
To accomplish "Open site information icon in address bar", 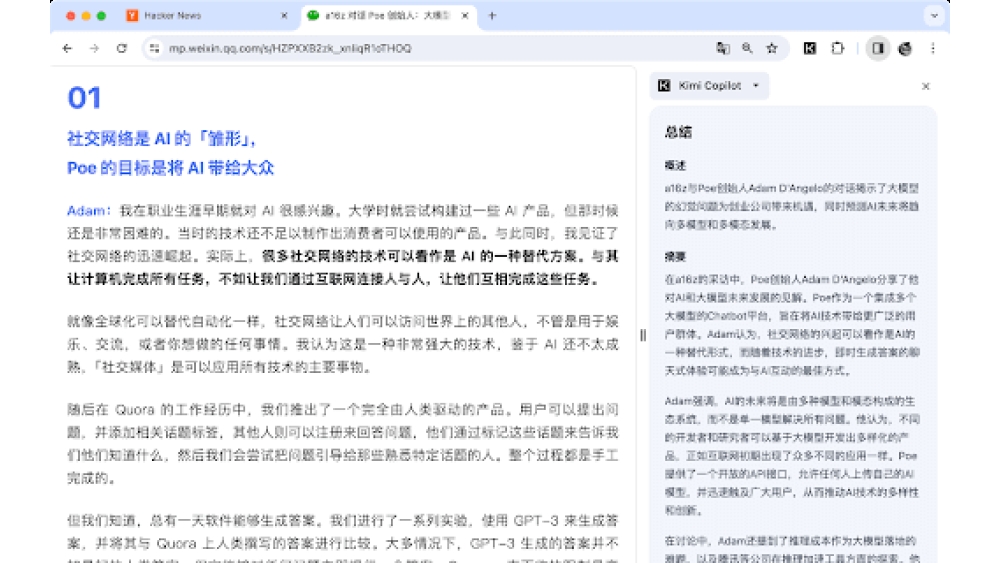I will click(x=154, y=48).
